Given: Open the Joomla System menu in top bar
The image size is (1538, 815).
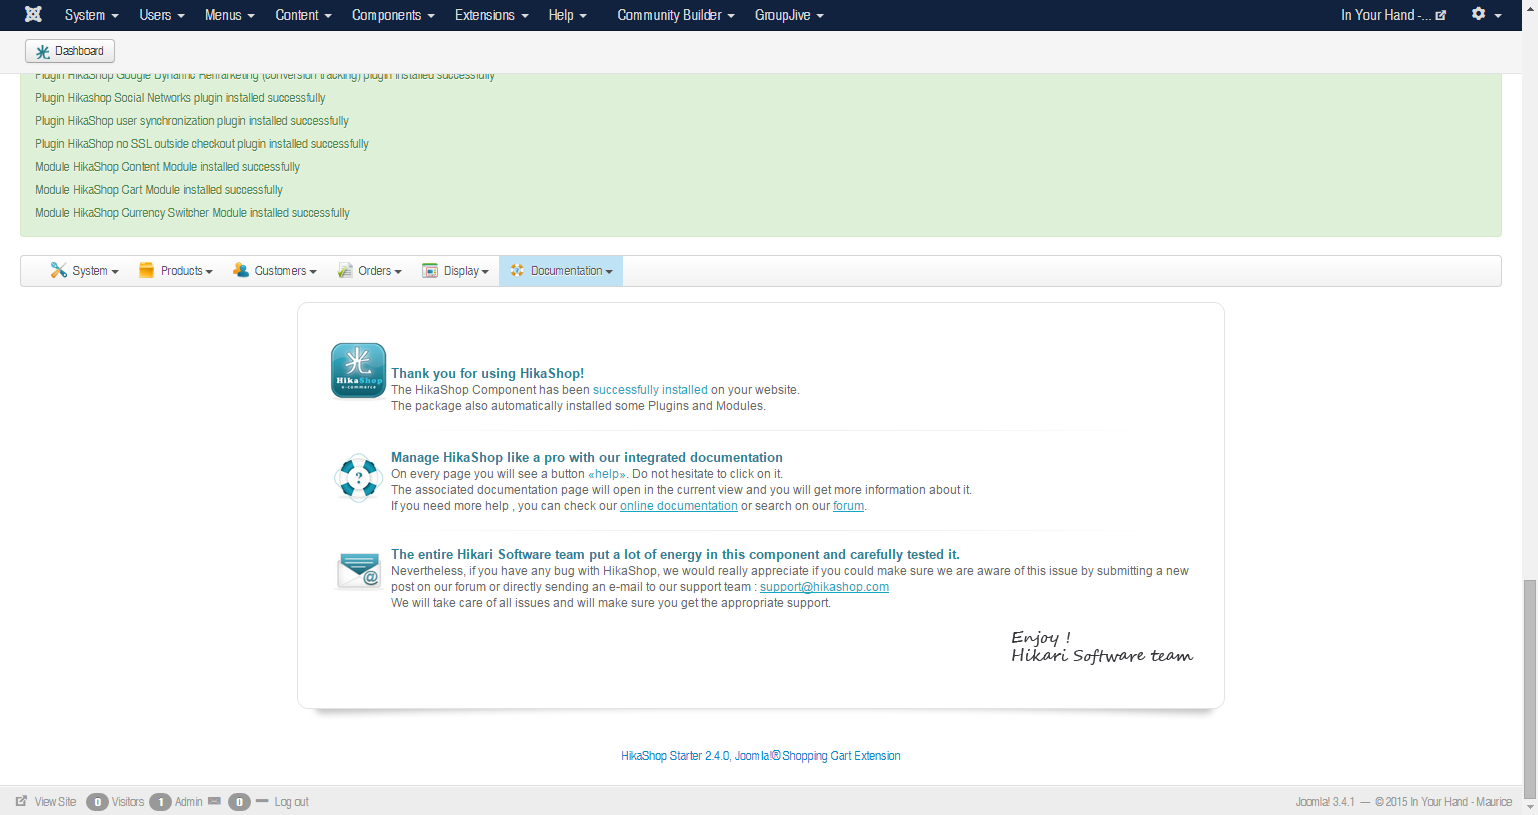Looking at the screenshot, I should pos(91,15).
